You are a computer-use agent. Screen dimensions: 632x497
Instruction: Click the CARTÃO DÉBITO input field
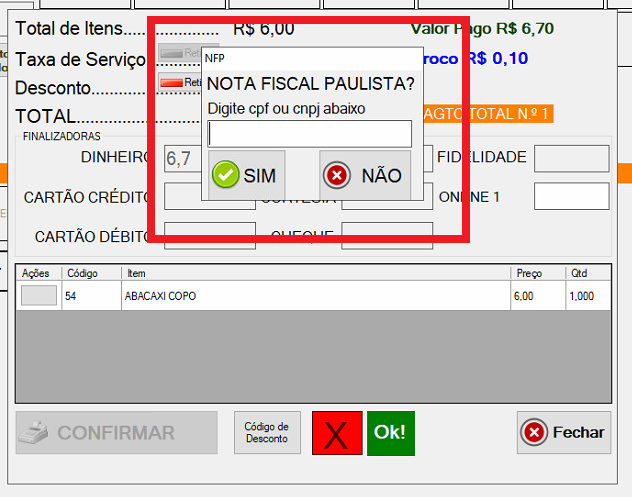(x=210, y=236)
